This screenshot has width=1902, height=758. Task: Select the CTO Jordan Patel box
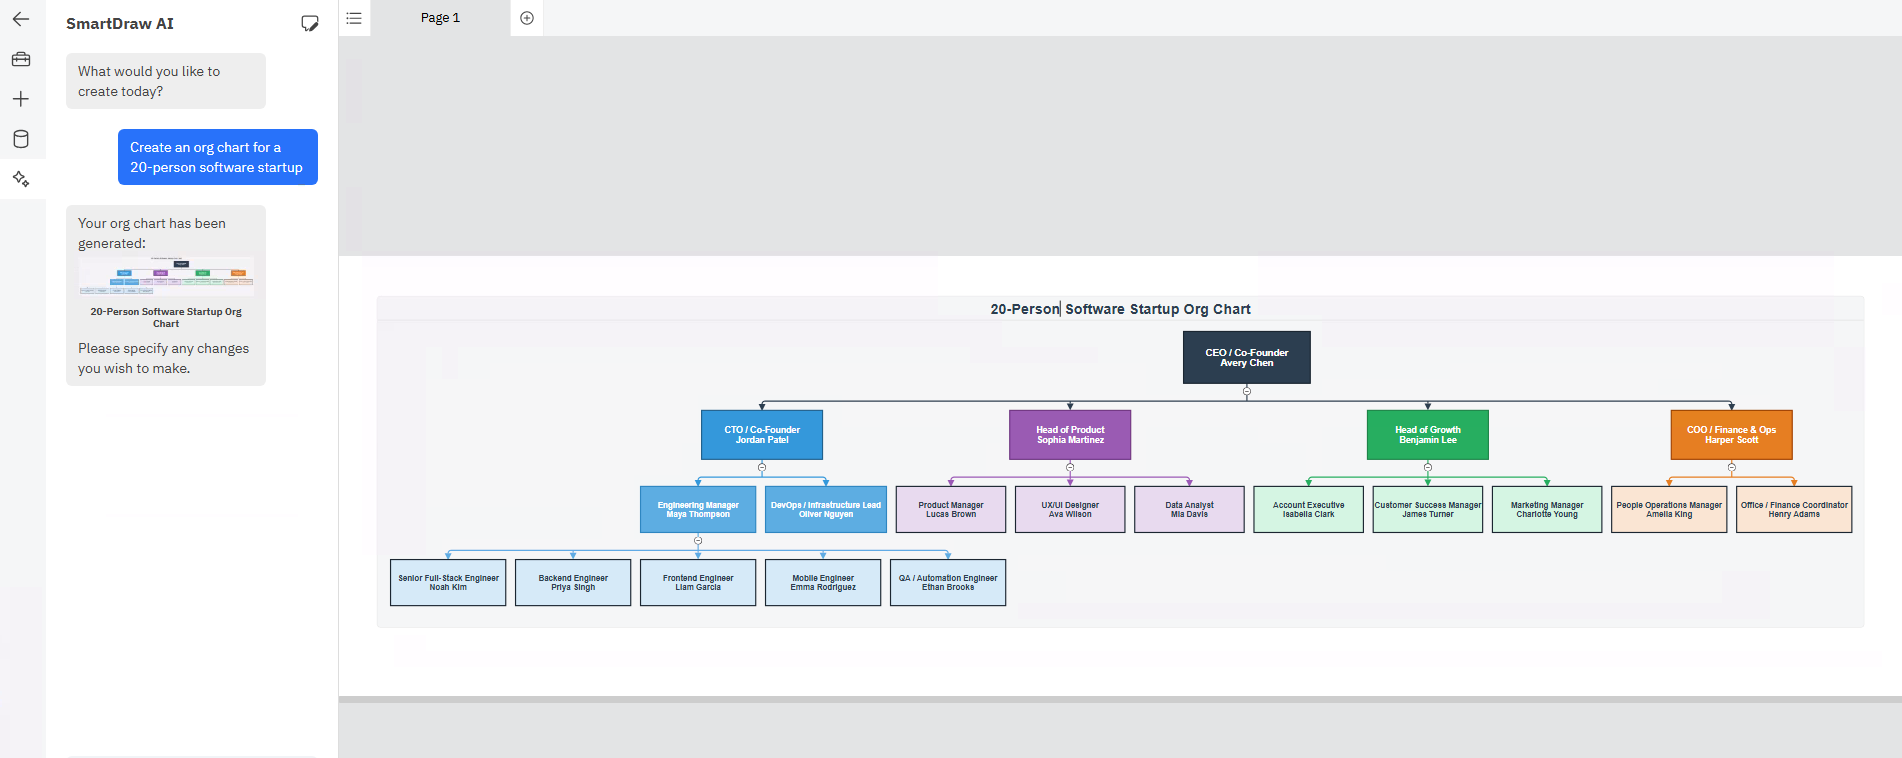pos(762,435)
